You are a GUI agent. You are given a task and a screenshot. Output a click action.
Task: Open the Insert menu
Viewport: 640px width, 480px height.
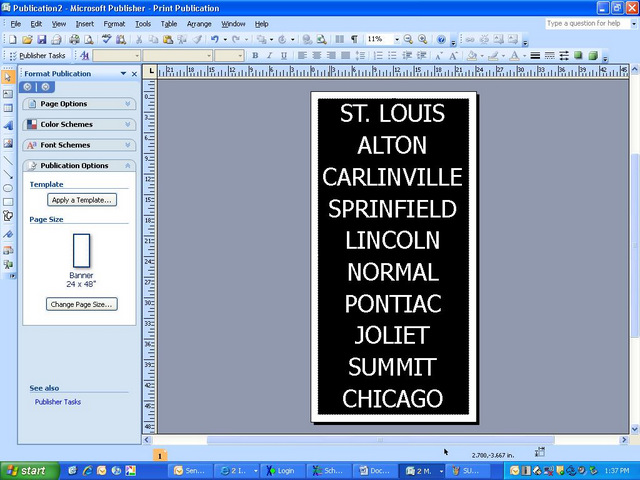[x=84, y=24]
